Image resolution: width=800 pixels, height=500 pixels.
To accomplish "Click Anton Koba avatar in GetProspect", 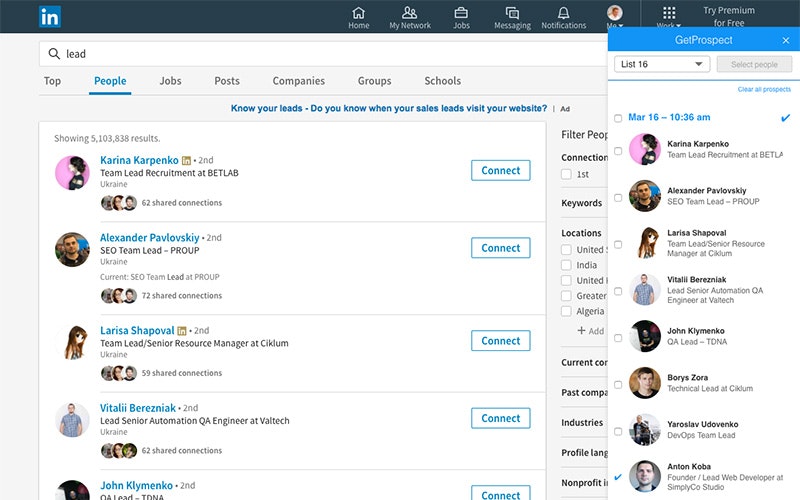I will coord(645,476).
